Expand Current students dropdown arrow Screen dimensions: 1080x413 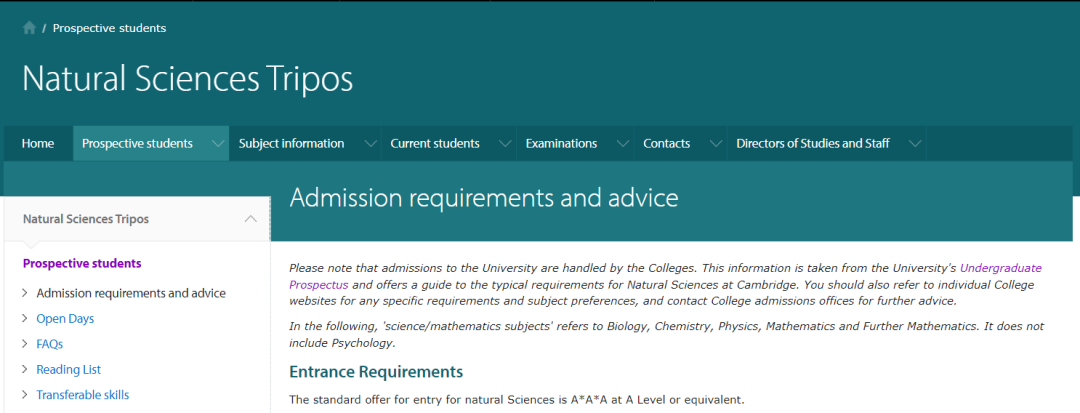[505, 144]
